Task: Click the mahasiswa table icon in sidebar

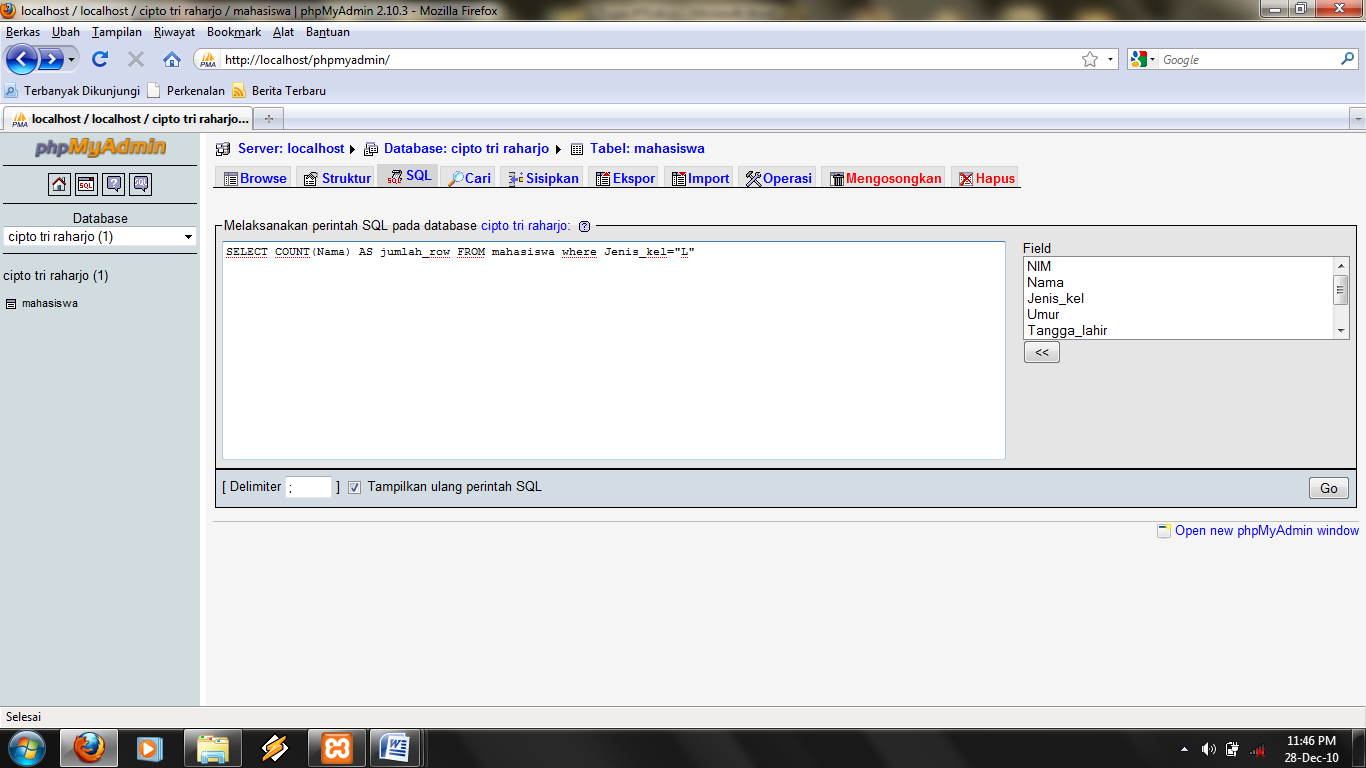Action: 11,303
